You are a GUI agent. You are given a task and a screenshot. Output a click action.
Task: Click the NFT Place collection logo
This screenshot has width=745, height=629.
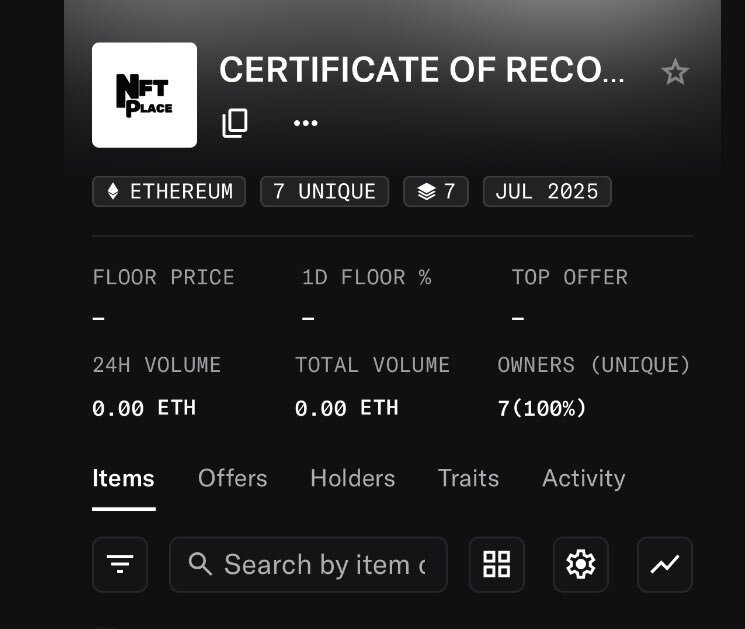(x=144, y=95)
